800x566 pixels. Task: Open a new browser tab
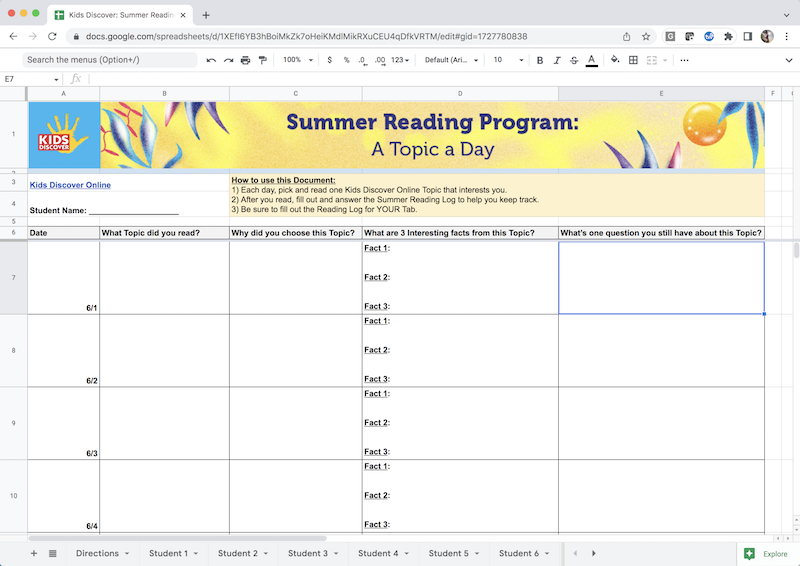click(206, 15)
